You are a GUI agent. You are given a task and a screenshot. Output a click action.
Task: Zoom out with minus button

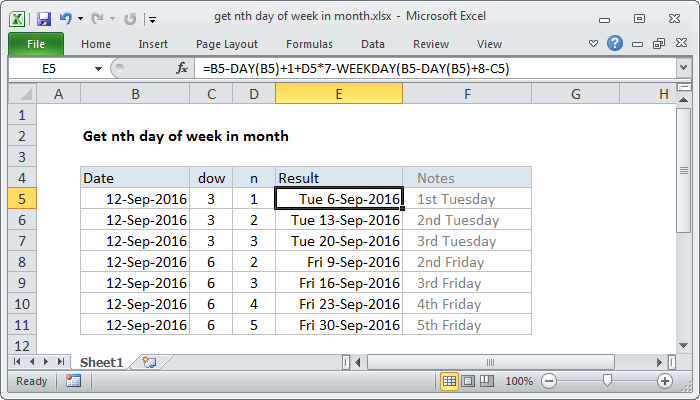tap(549, 381)
